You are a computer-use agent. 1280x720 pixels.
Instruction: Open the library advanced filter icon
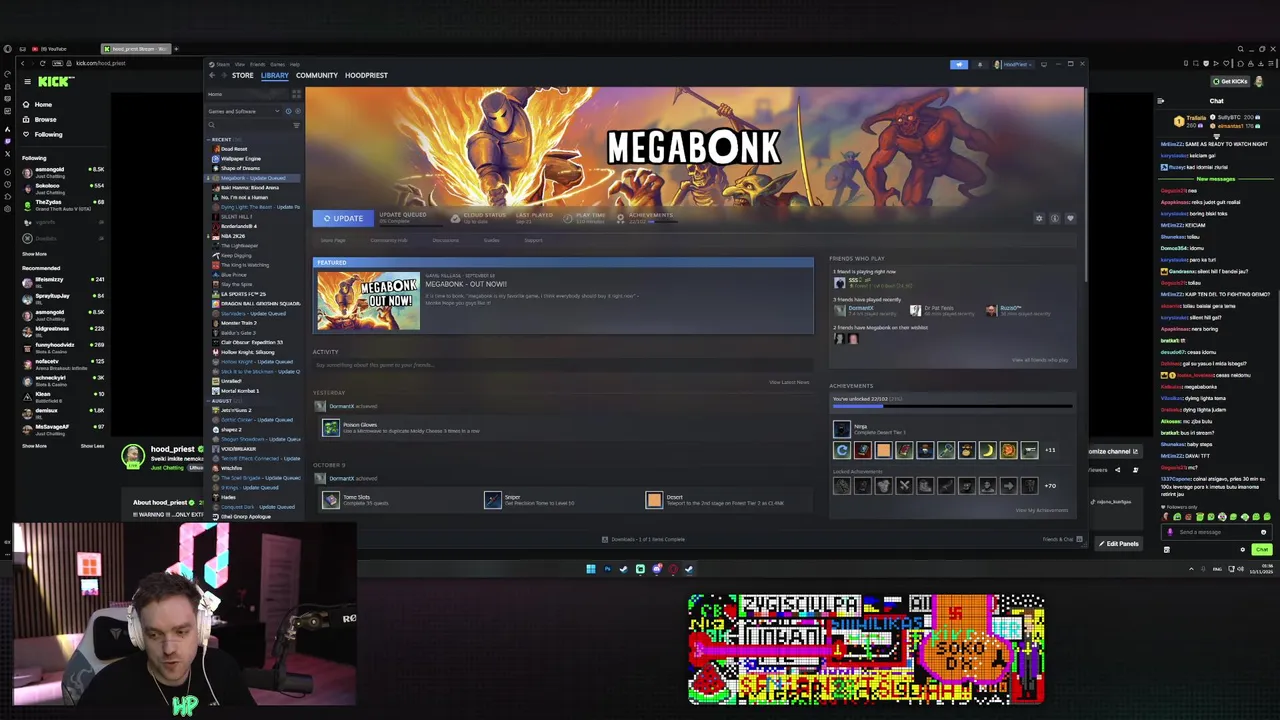tap(296, 125)
